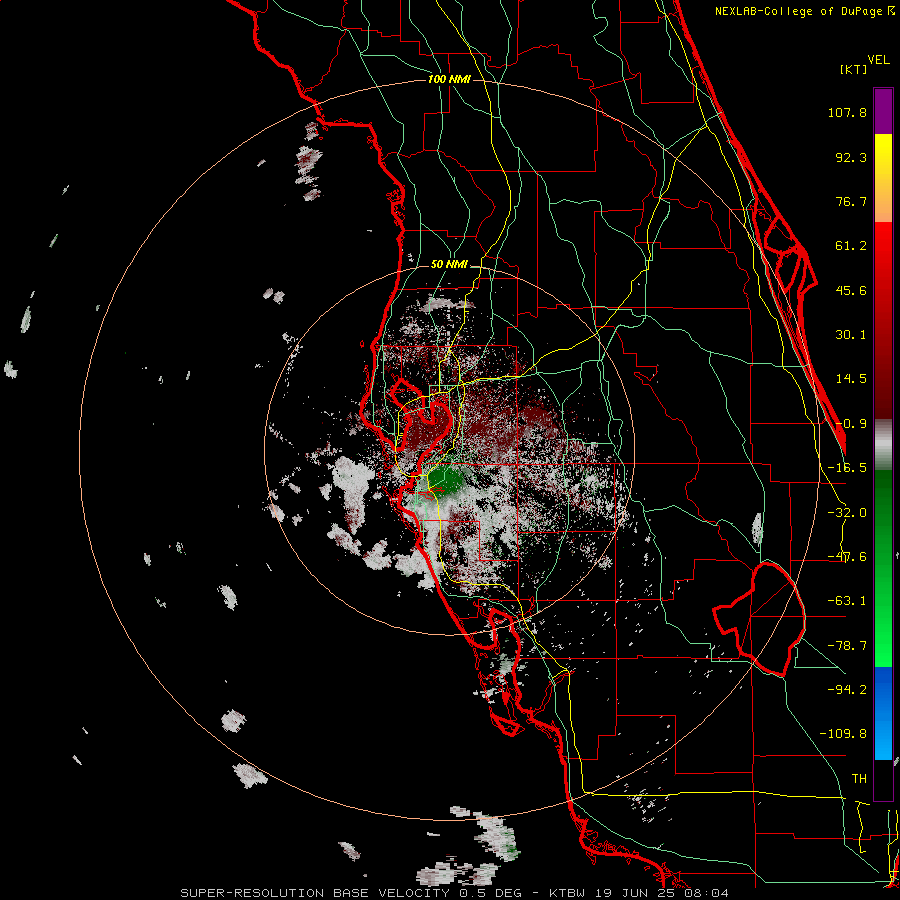Select the 107.8 velocity scale value
The height and width of the screenshot is (900, 900).
click(847, 112)
